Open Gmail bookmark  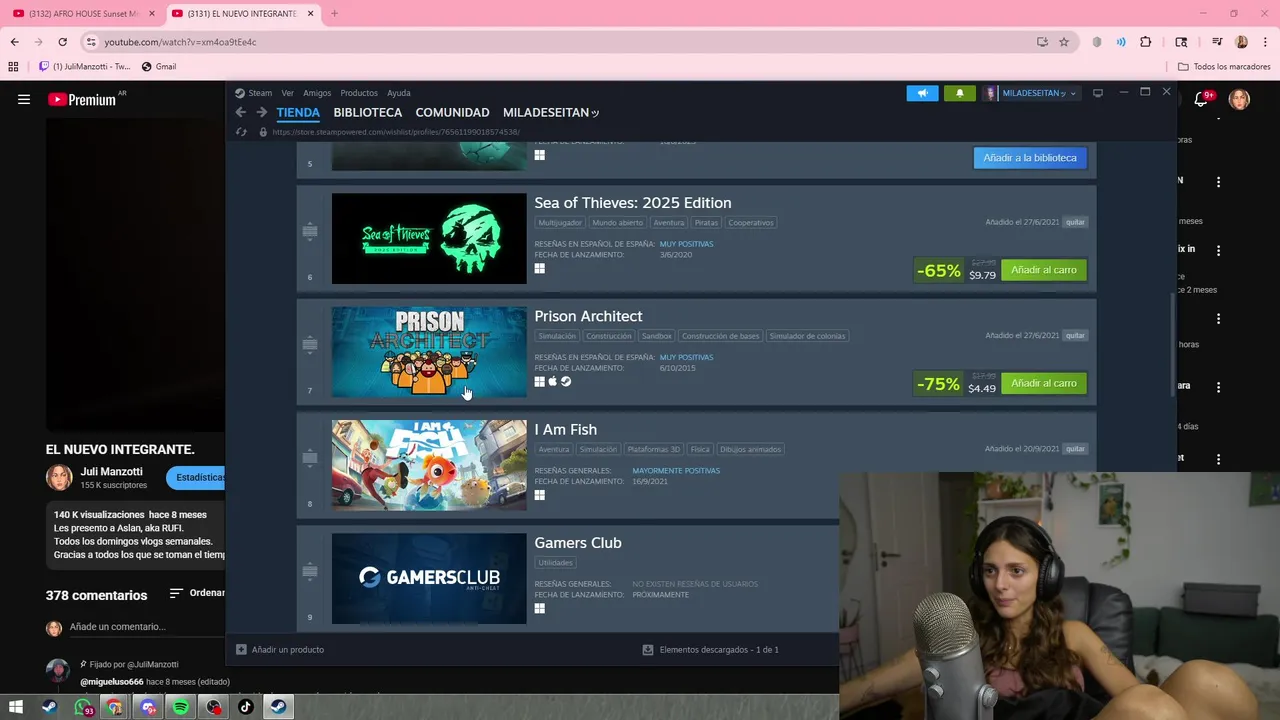point(159,67)
